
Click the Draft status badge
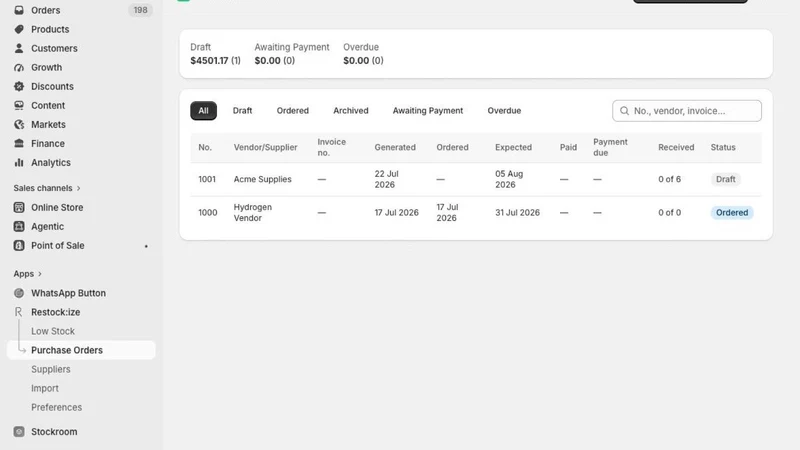pos(726,179)
